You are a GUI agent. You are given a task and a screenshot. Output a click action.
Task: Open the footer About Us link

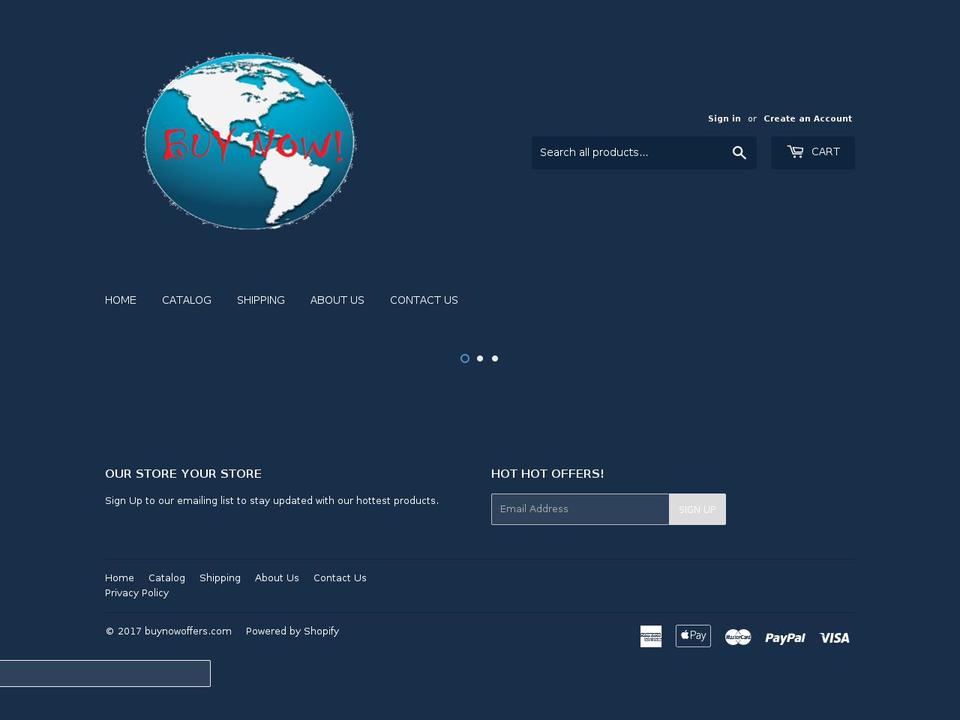click(277, 578)
